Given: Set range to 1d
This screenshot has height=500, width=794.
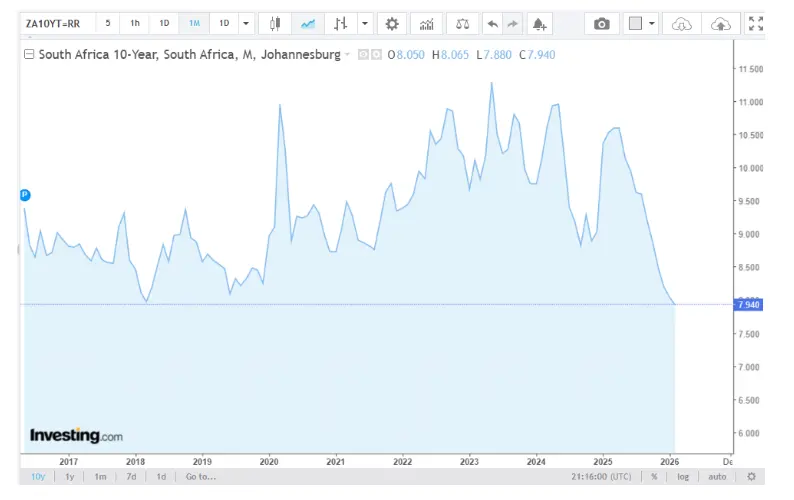Looking at the screenshot, I should click(161, 477).
